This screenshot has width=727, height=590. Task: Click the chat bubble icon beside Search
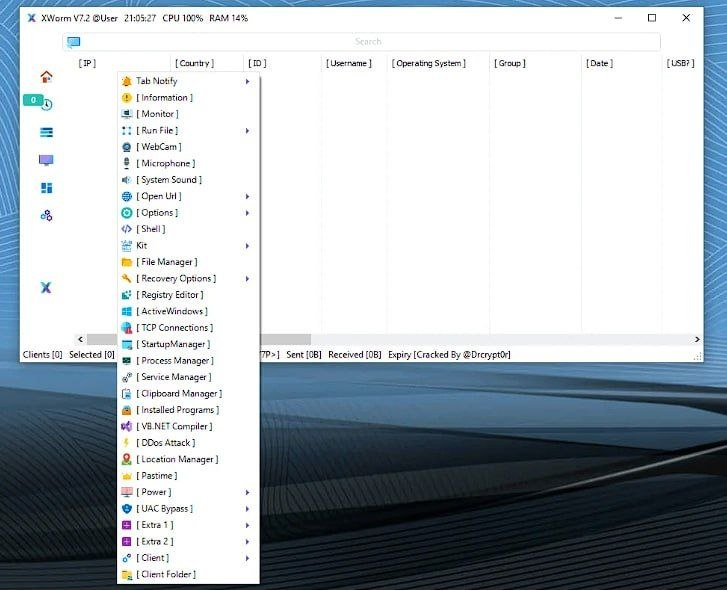click(x=73, y=42)
